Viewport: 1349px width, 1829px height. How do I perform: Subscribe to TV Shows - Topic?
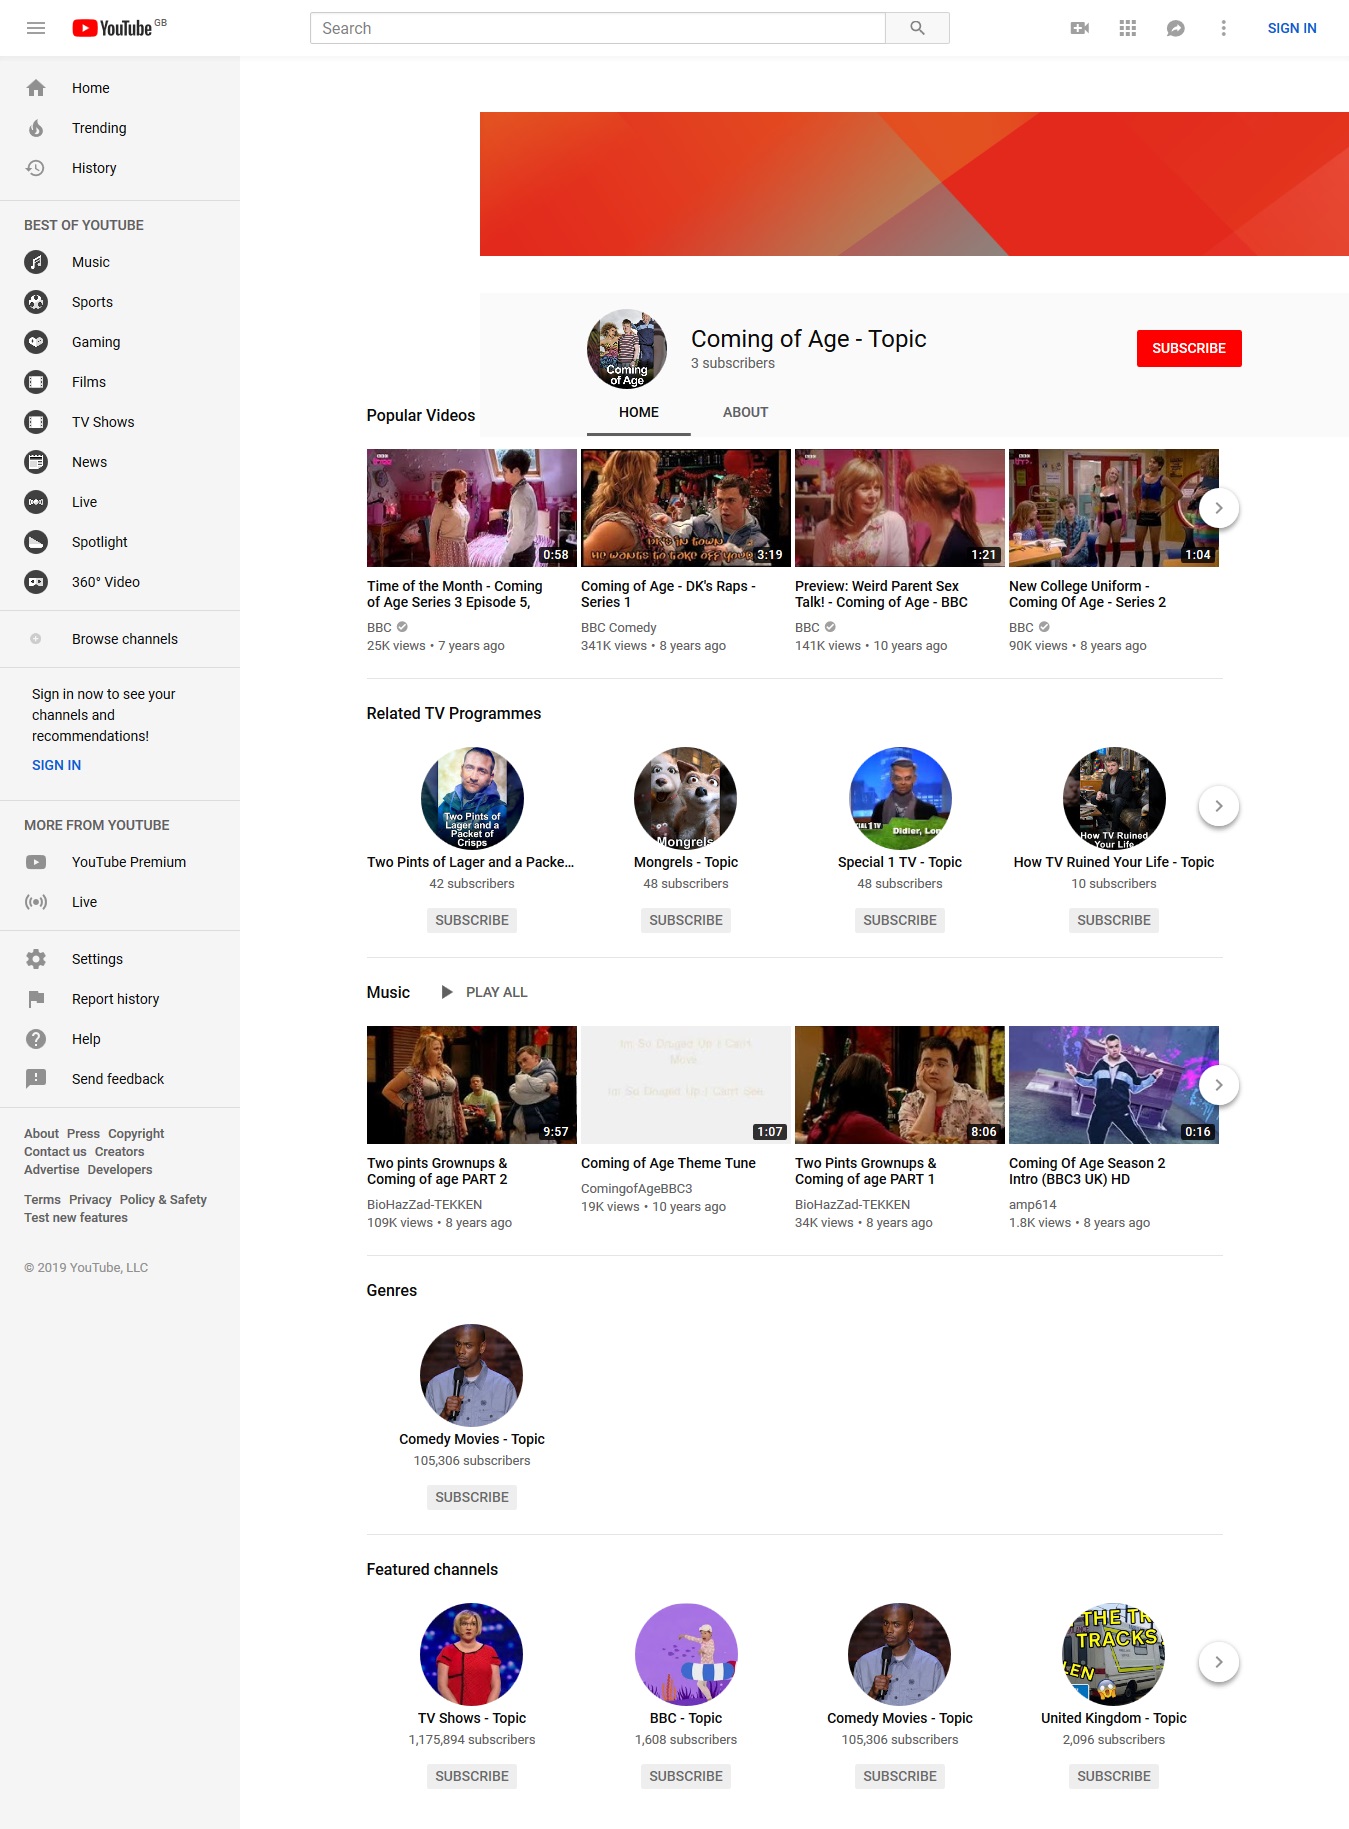tap(472, 1776)
